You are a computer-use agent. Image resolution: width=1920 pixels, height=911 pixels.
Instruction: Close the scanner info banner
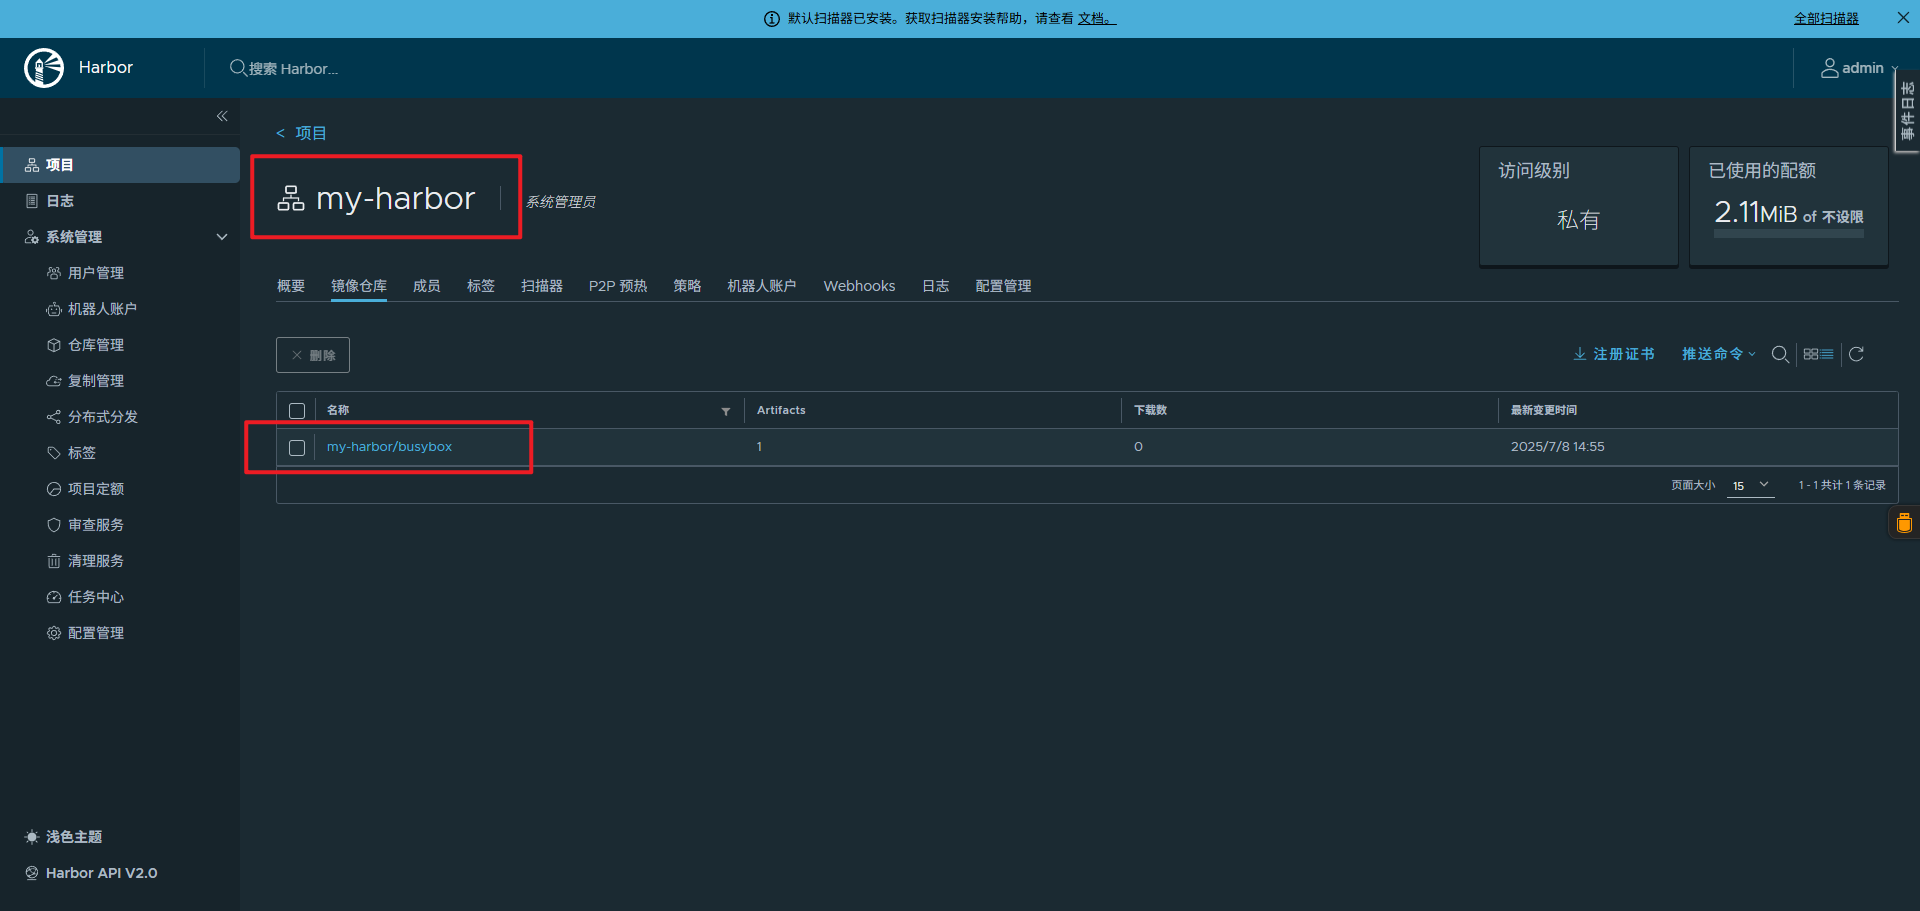click(1903, 18)
